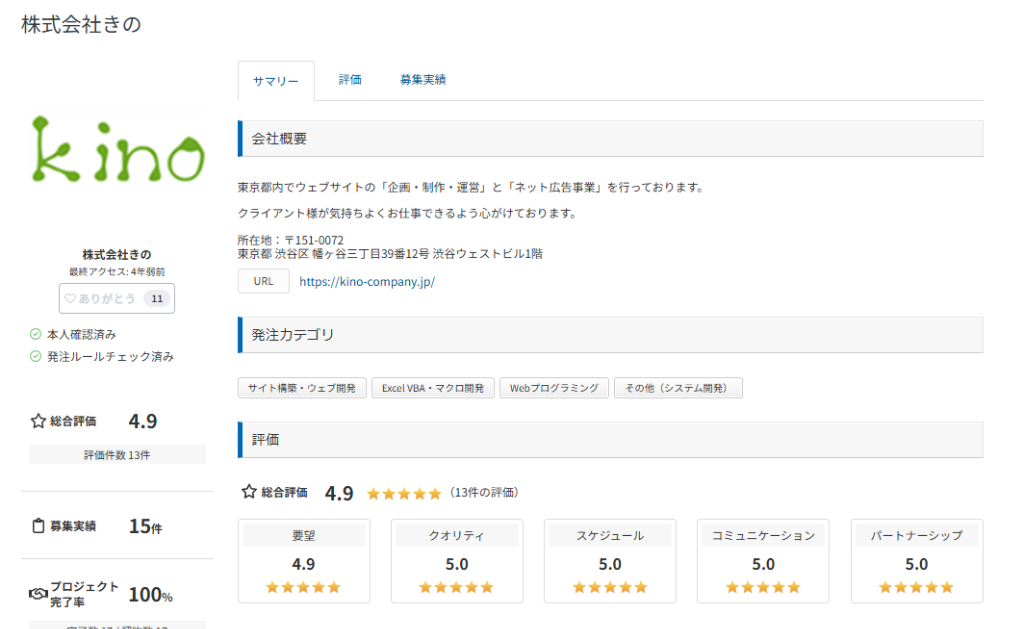This screenshot has height=629, width=1024.
Task: Select the Webプログラミング category tag
Action: [554, 388]
